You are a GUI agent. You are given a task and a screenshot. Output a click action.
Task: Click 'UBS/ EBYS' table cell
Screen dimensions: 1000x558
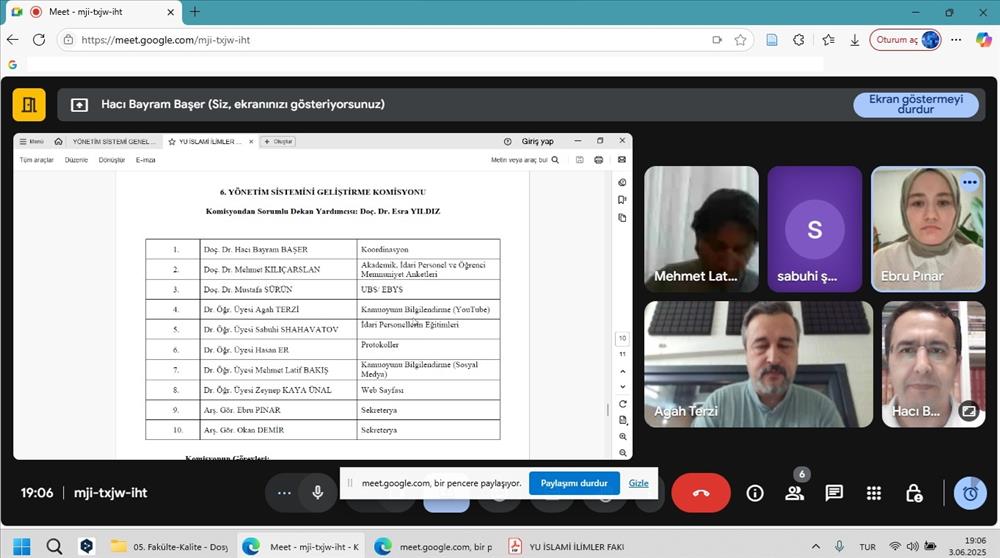(x=429, y=290)
